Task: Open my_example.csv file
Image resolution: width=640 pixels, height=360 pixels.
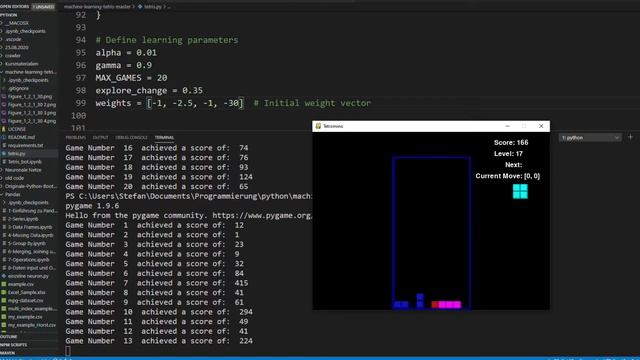Action: (x=25, y=317)
